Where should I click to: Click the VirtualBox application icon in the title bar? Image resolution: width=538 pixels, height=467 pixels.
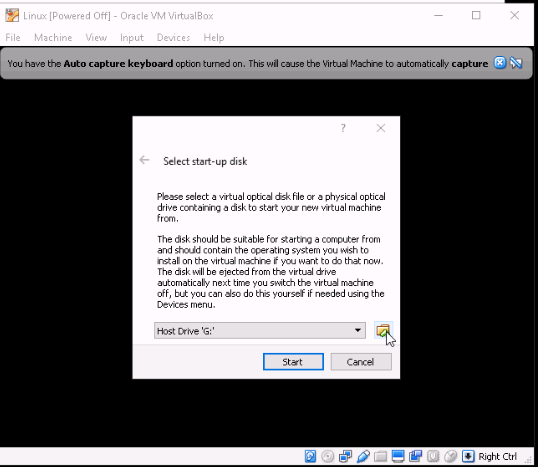(12, 15)
